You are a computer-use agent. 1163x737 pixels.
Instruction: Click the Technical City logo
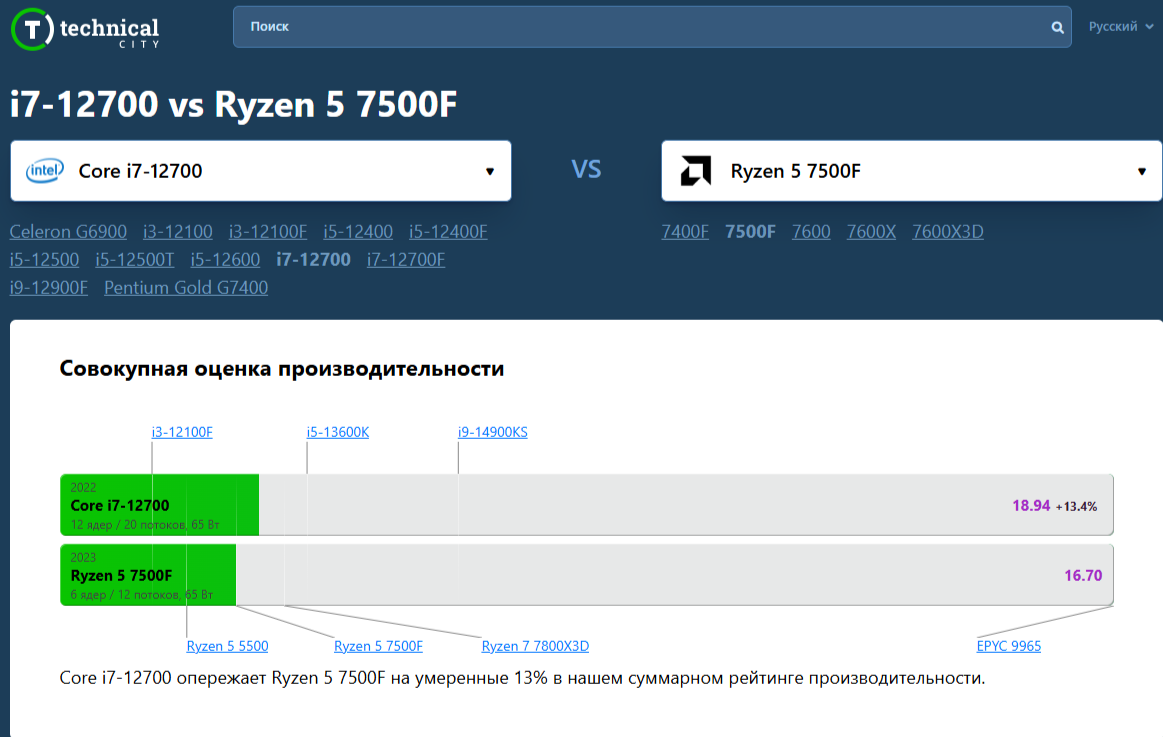point(85,30)
